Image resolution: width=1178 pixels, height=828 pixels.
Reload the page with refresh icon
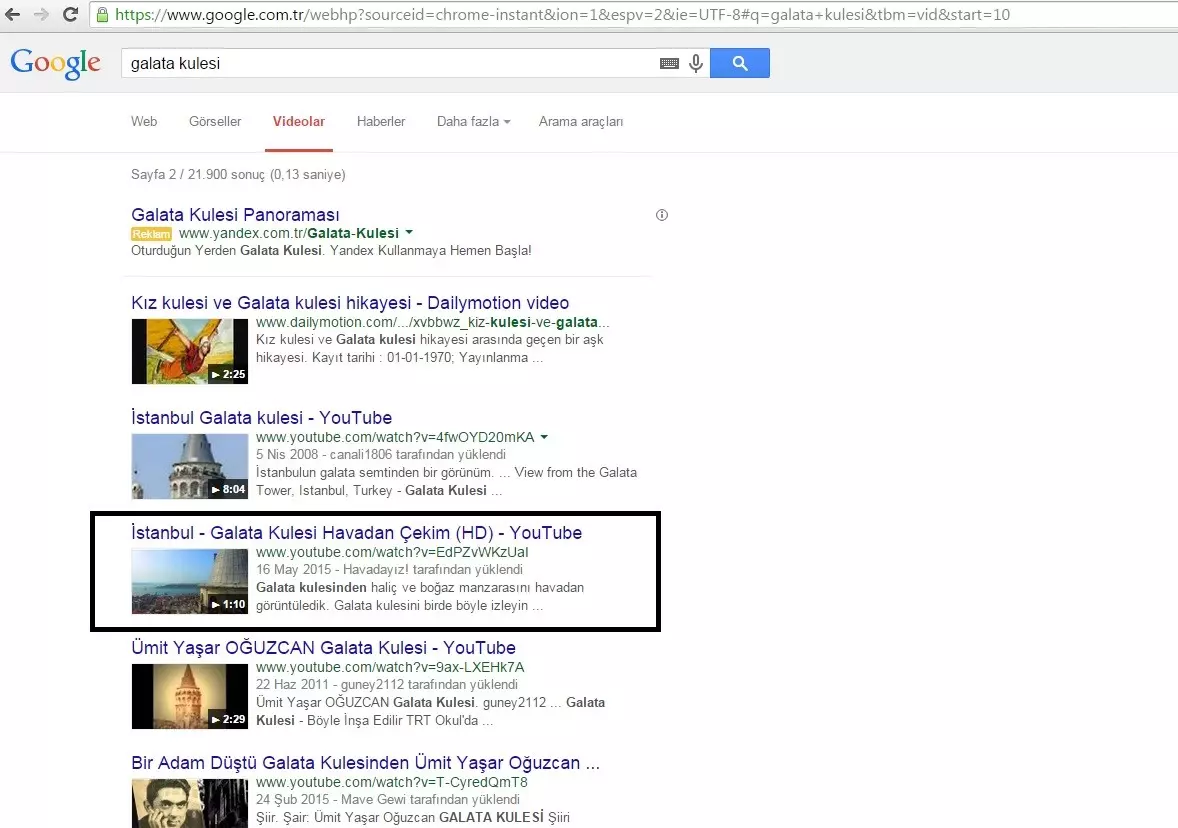click(x=71, y=14)
